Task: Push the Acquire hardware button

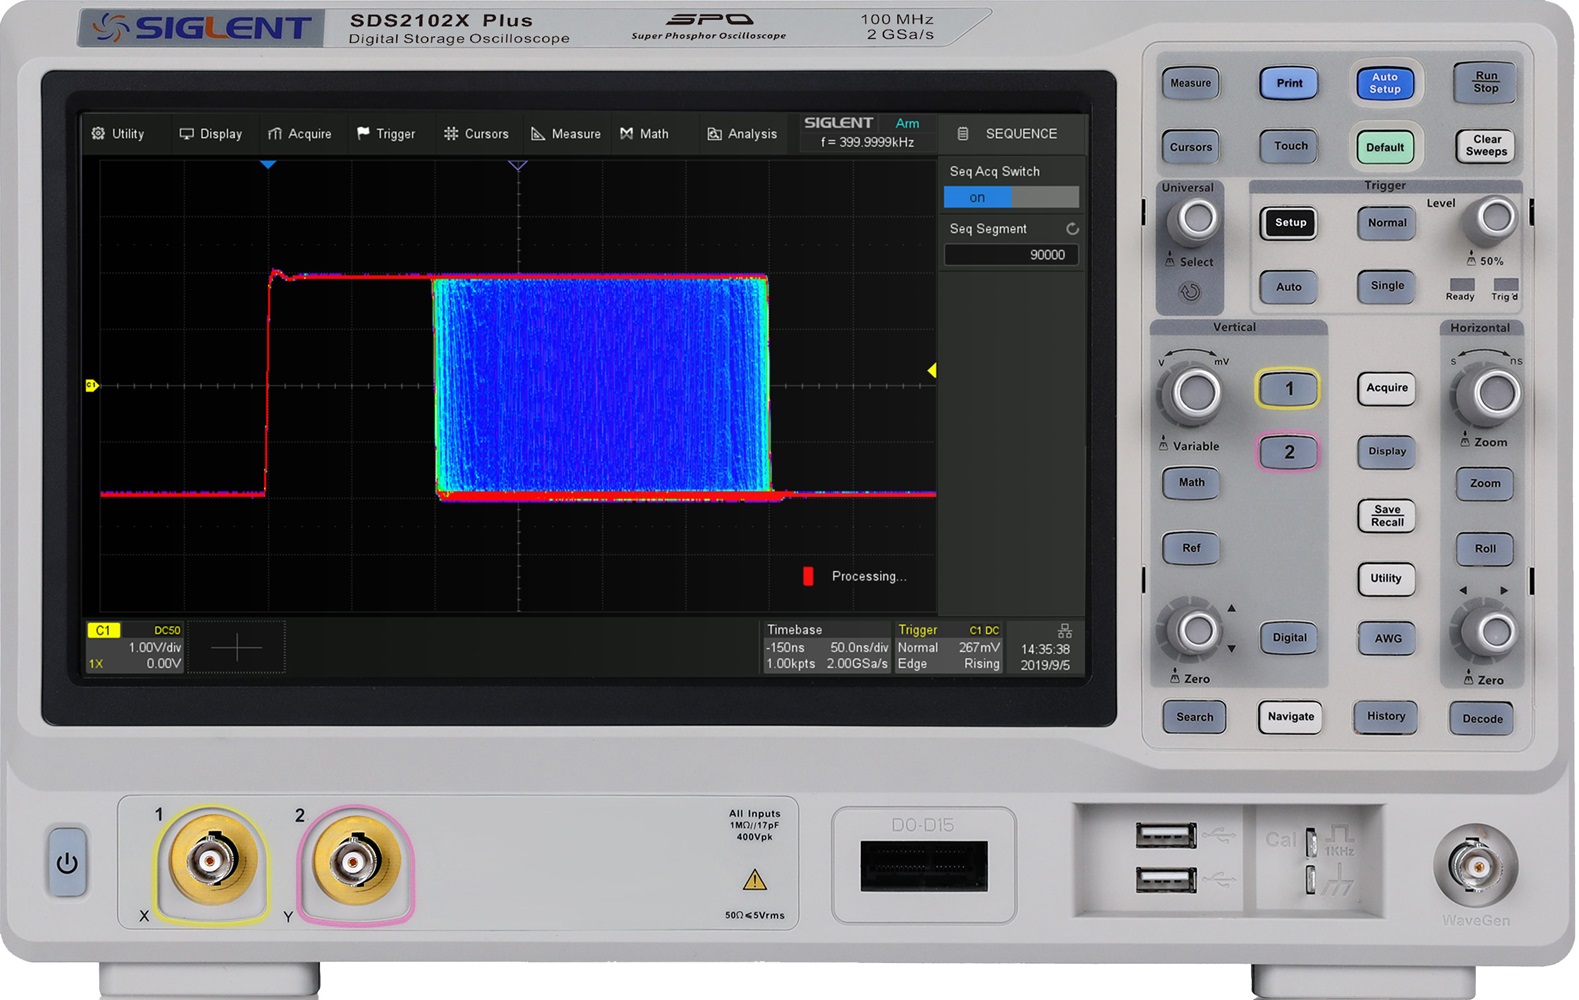Action: [x=1387, y=388]
